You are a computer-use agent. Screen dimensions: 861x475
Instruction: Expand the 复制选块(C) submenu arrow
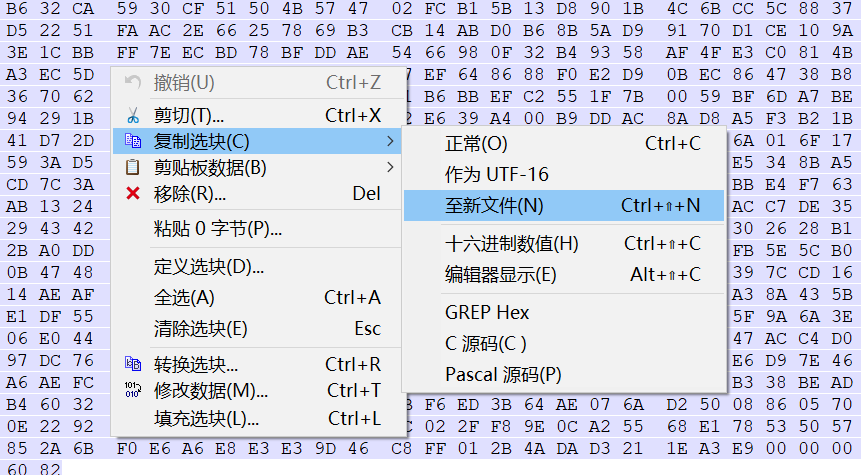tap(389, 142)
